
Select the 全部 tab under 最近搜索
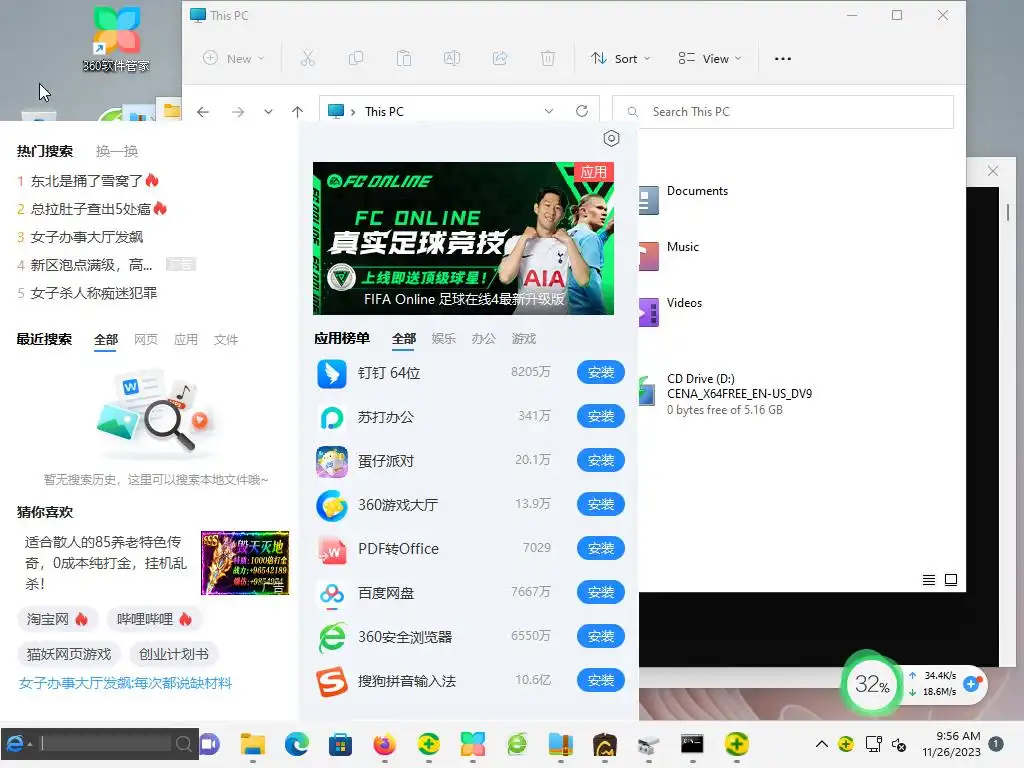106,340
